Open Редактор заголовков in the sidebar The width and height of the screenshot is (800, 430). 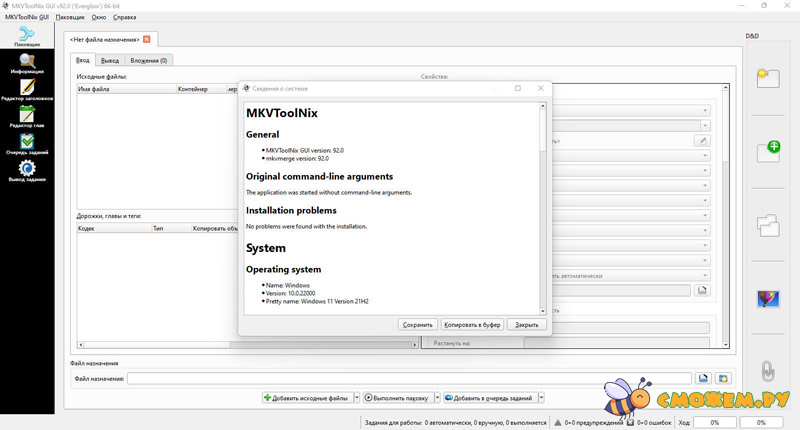point(27,90)
